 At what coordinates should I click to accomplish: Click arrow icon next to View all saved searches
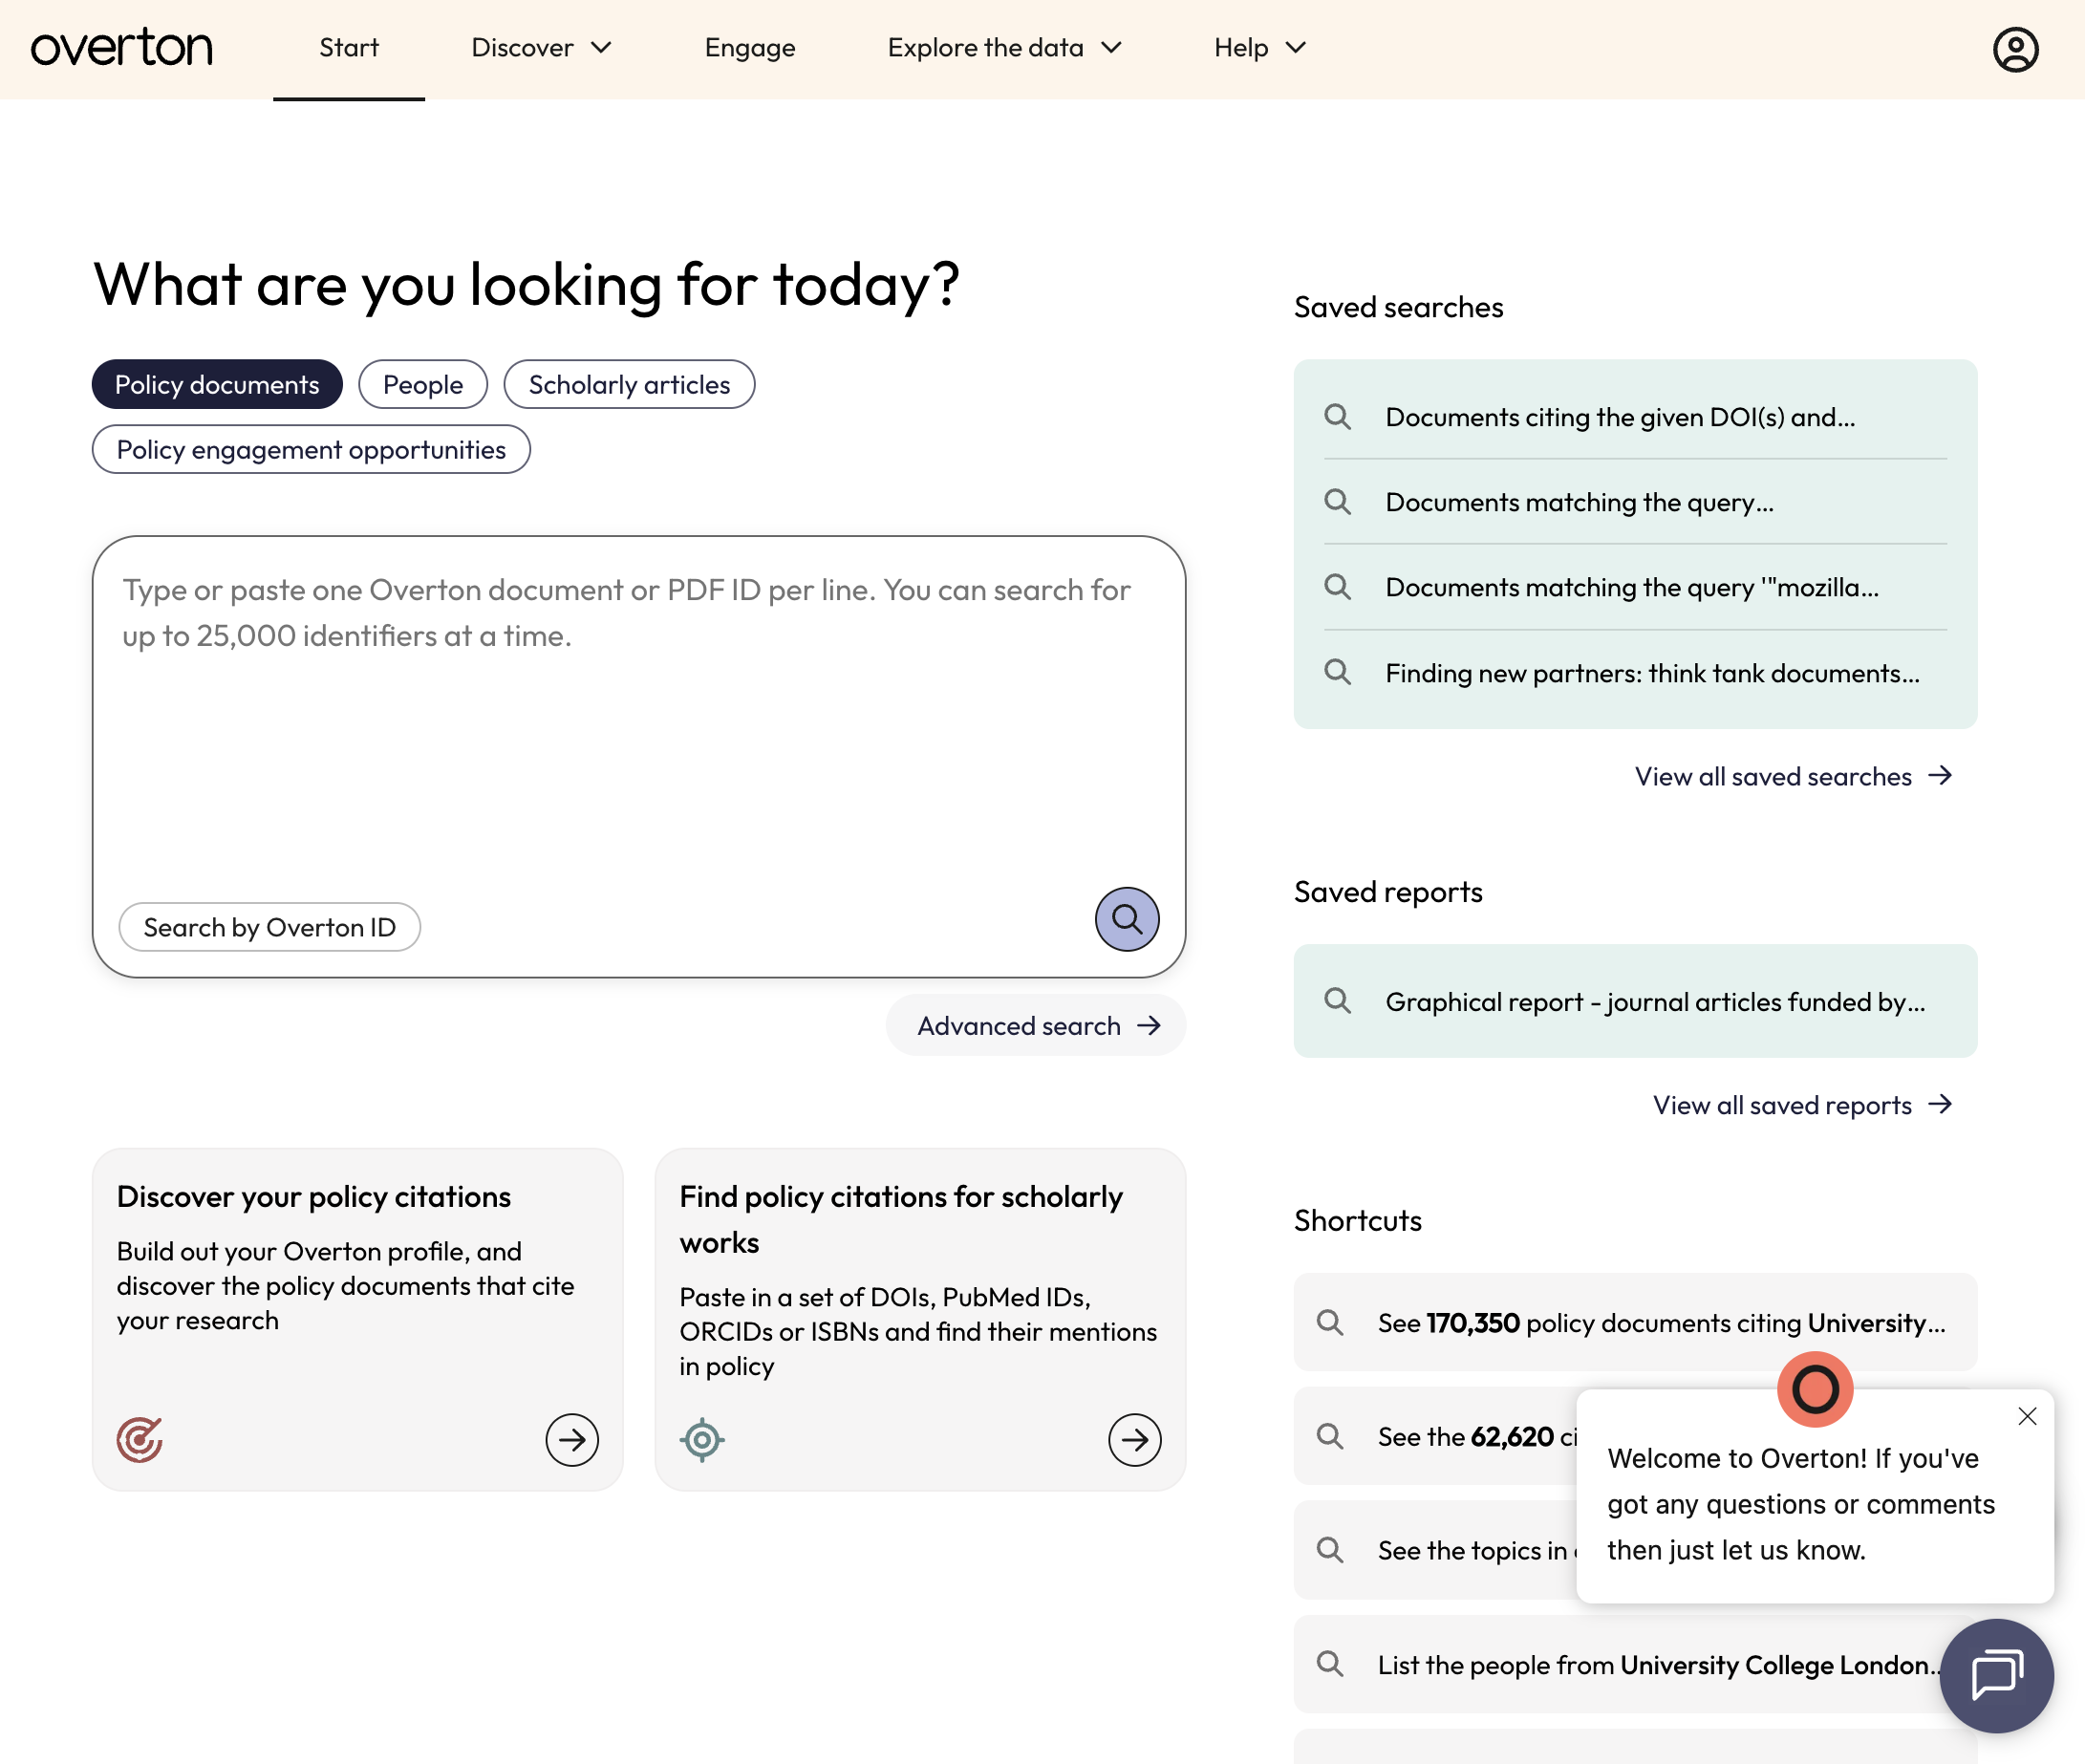[1940, 776]
